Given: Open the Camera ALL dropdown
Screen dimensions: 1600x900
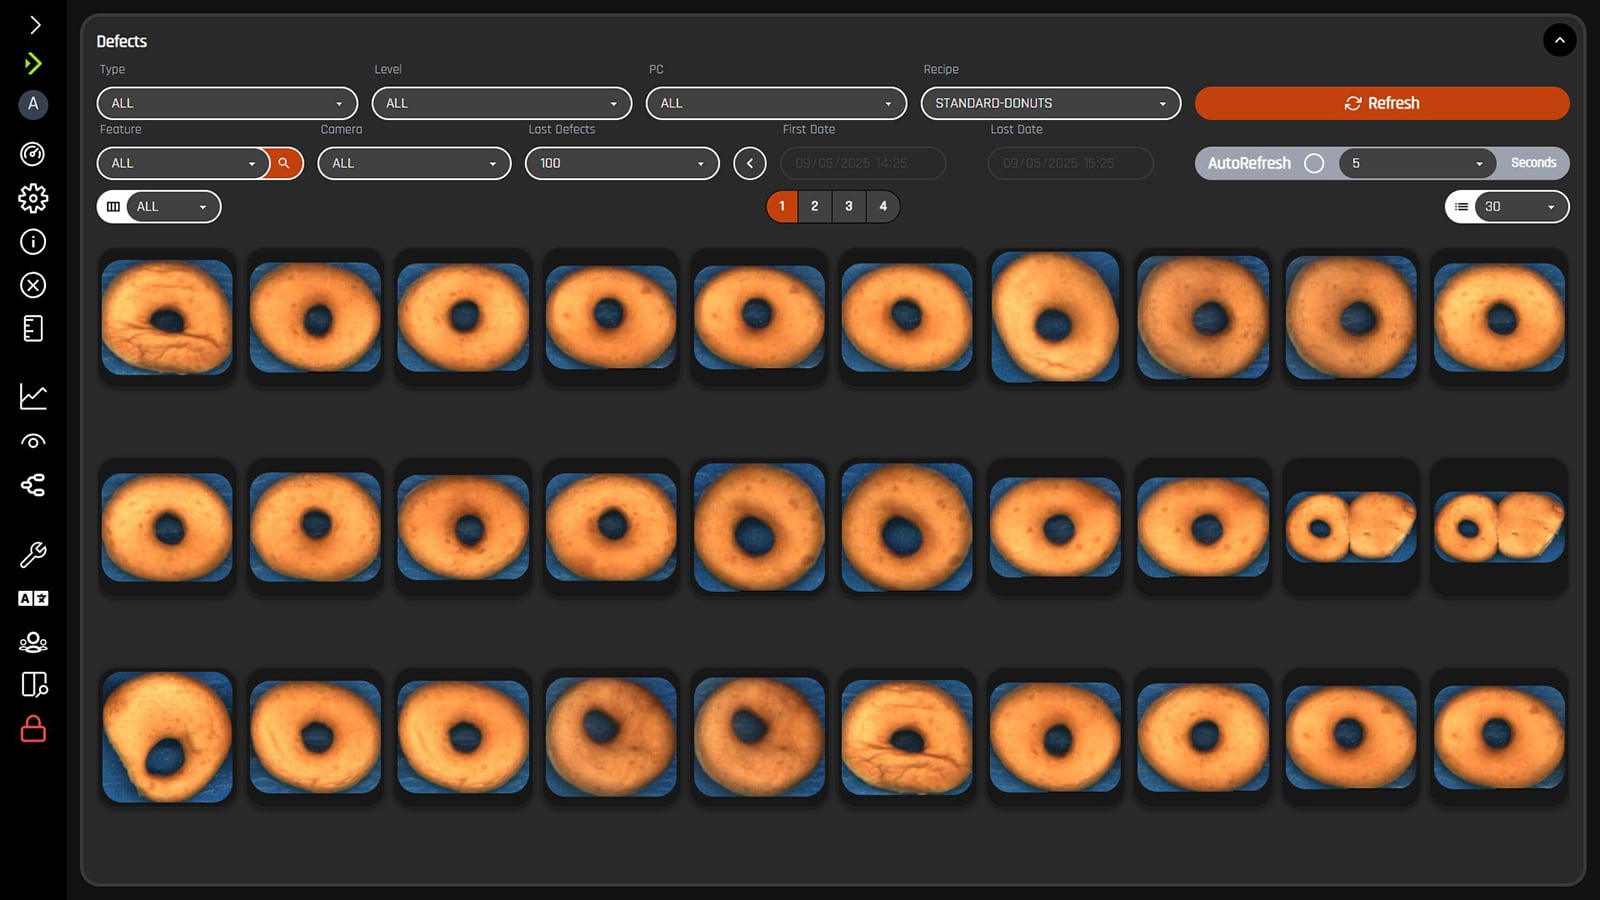Looking at the screenshot, I should click(x=414, y=163).
